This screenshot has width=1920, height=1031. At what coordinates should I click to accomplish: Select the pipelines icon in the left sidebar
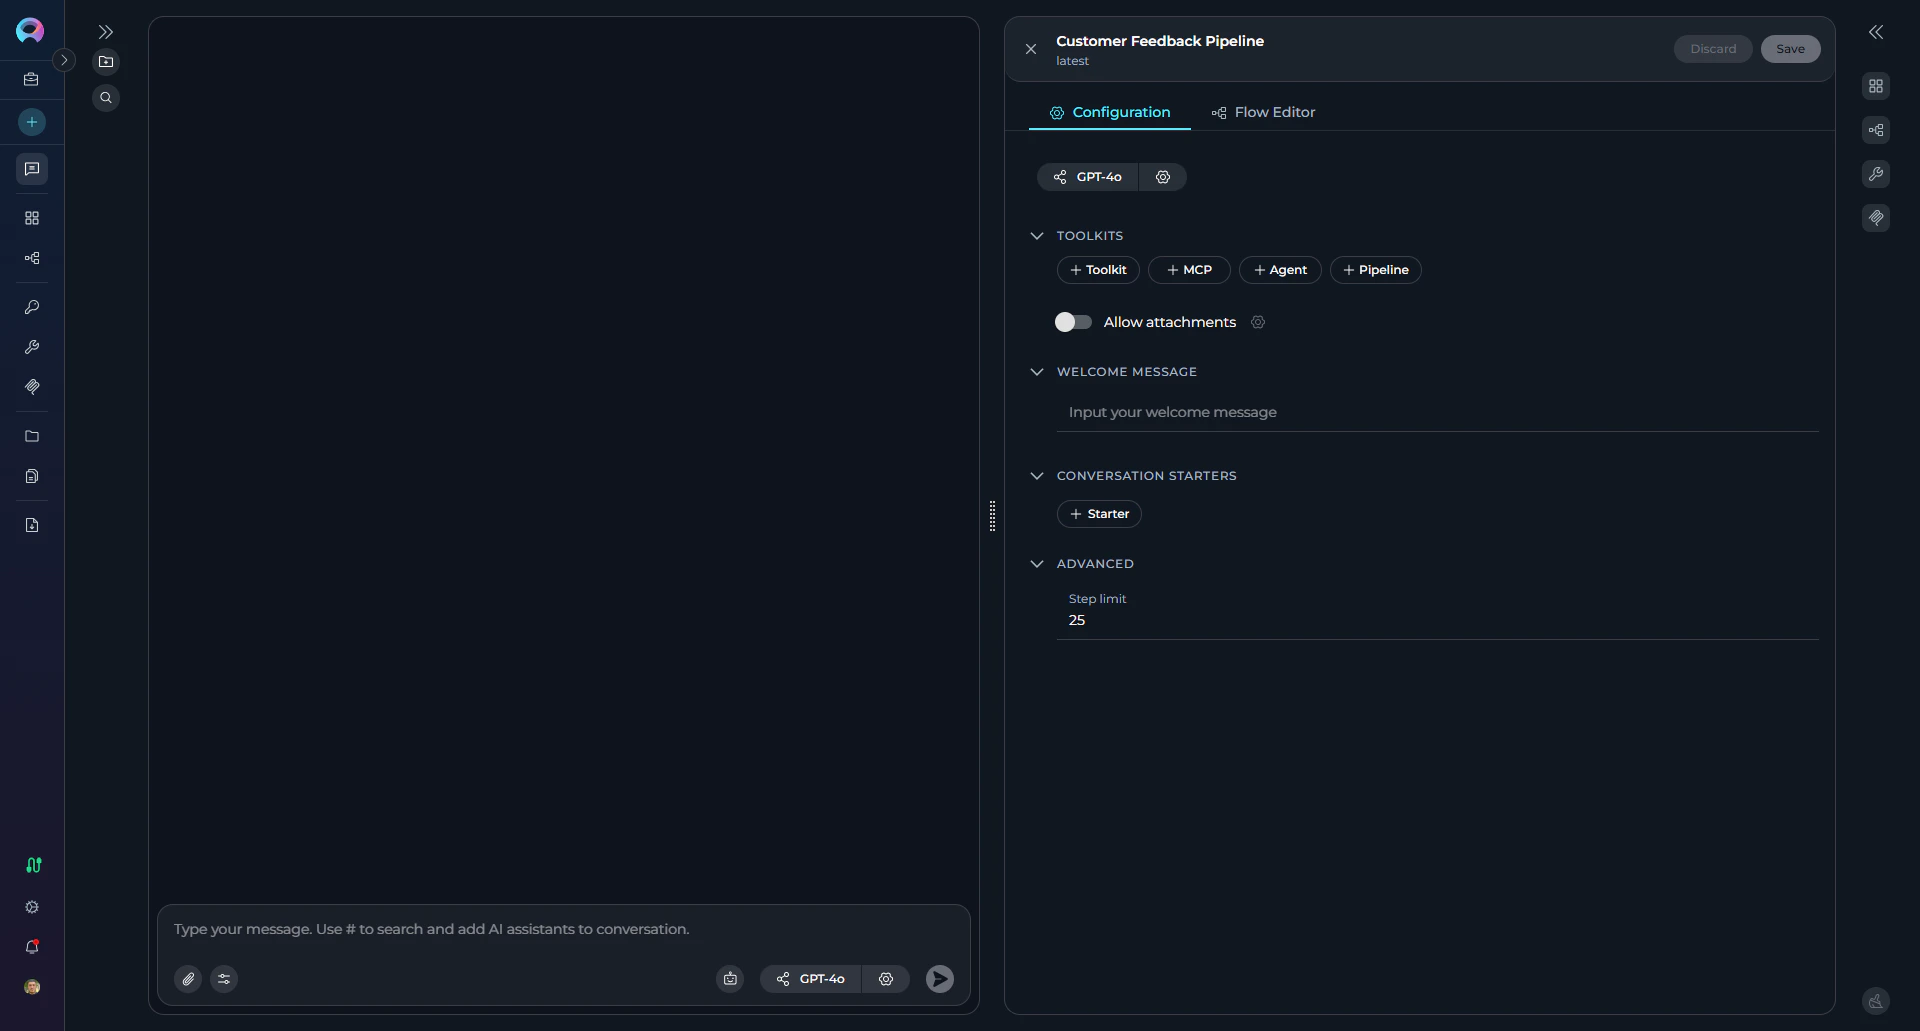(x=31, y=258)
